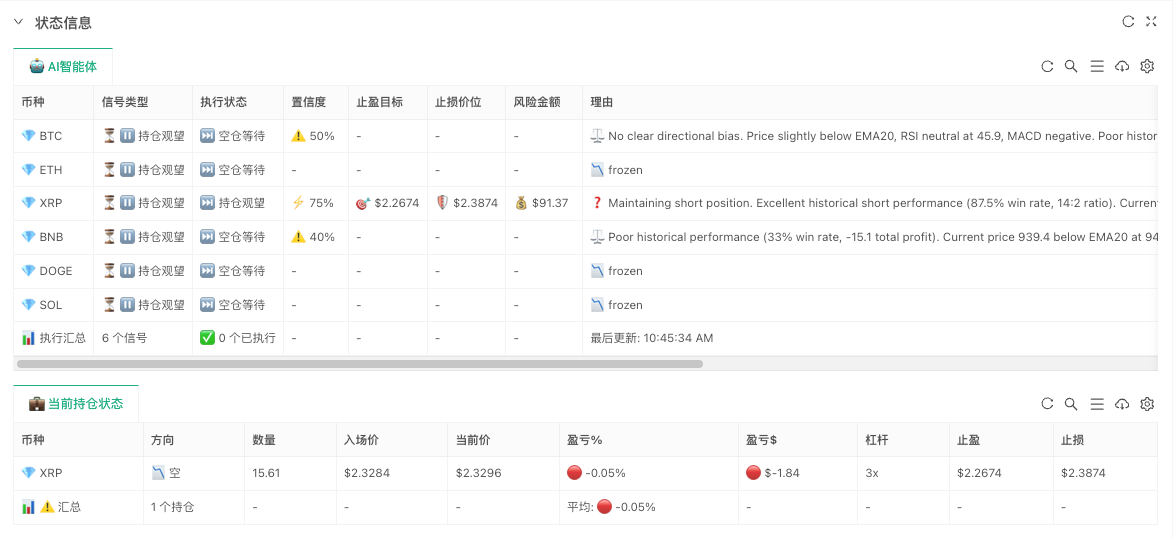Viewport: 1173px width, 538px height.
Task: Open the column list menu for AI智能体 table
Action: [1097, 67]
